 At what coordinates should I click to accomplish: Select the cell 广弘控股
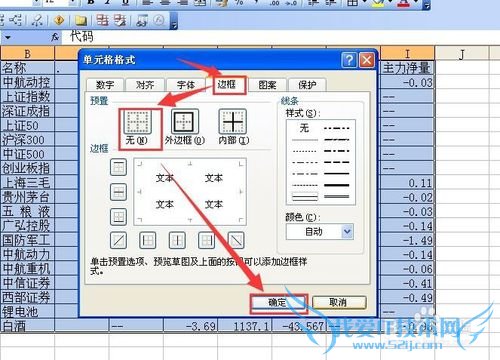coord(27,226)
